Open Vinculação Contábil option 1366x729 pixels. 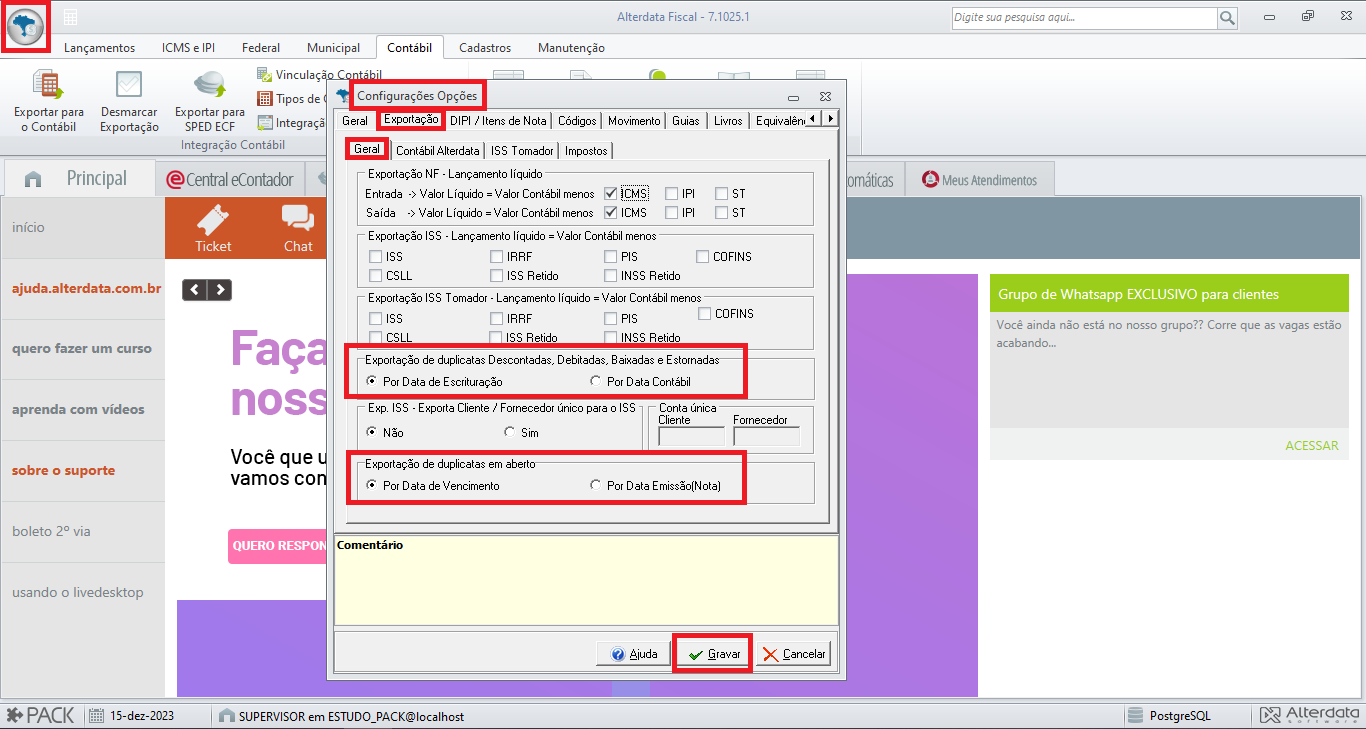319,75
